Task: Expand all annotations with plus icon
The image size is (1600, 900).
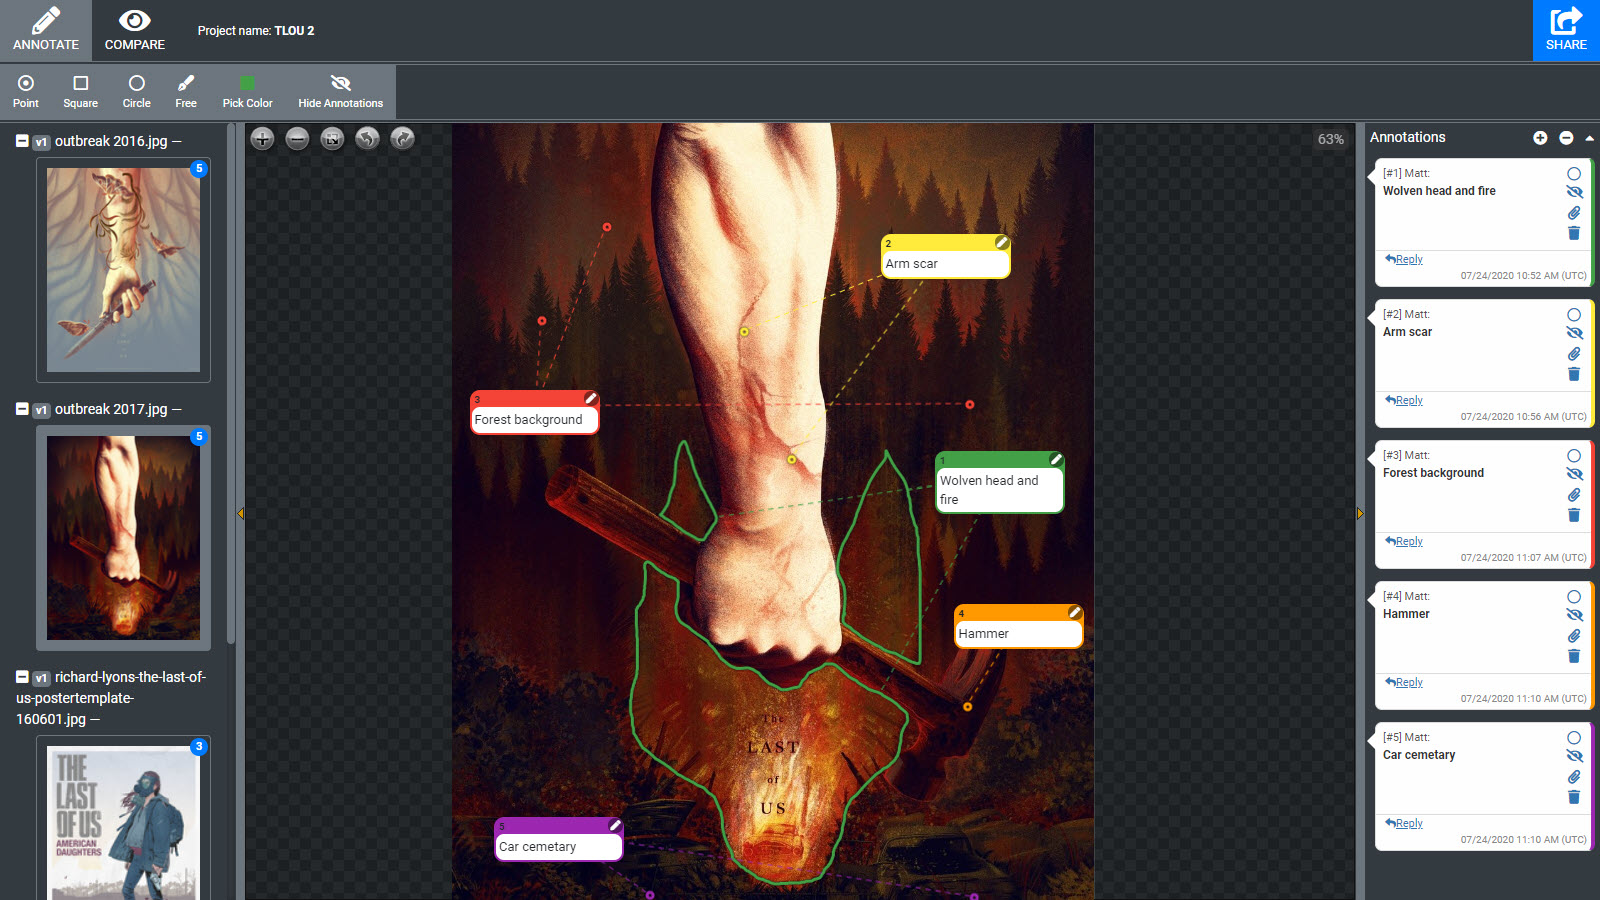Action: 1540,138
